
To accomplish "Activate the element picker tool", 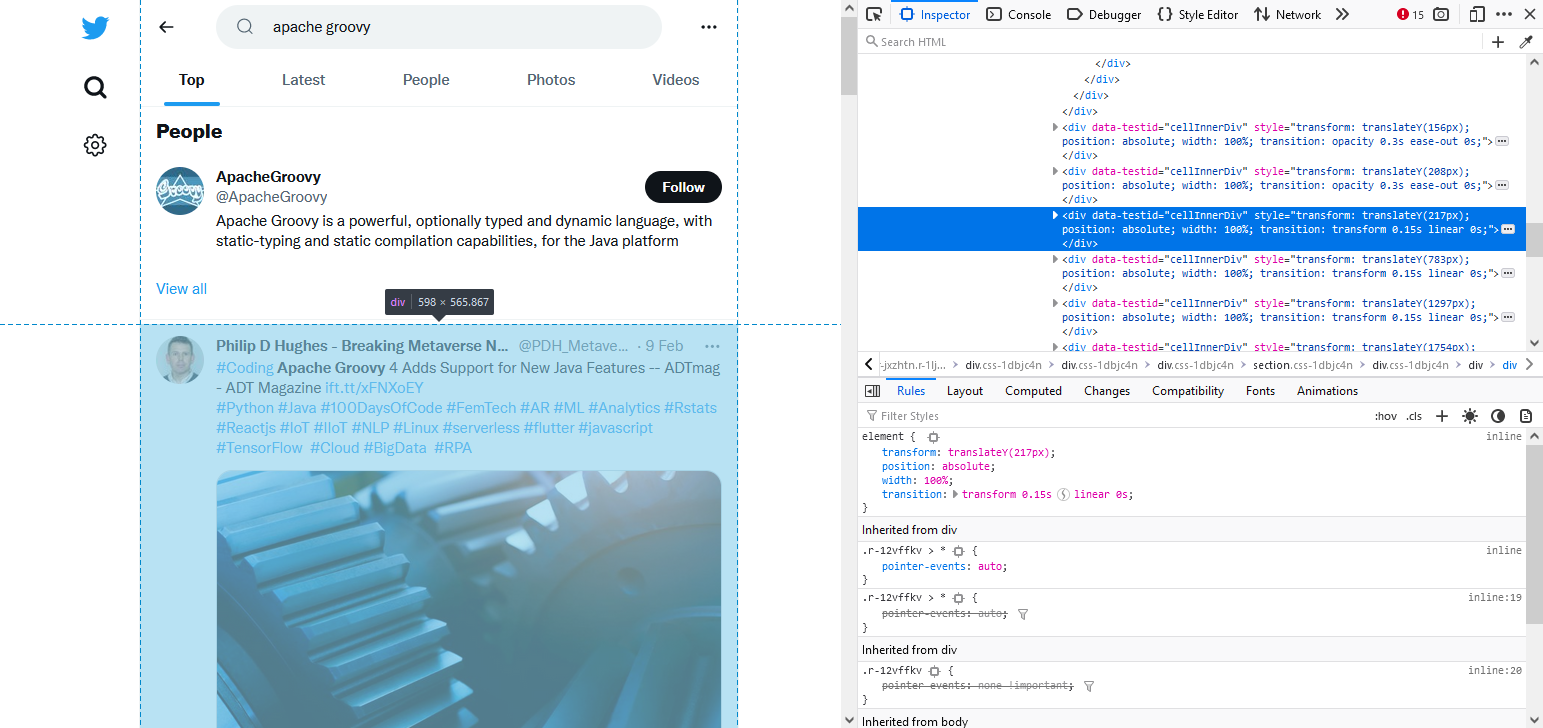I will click(x=874, y=14).
